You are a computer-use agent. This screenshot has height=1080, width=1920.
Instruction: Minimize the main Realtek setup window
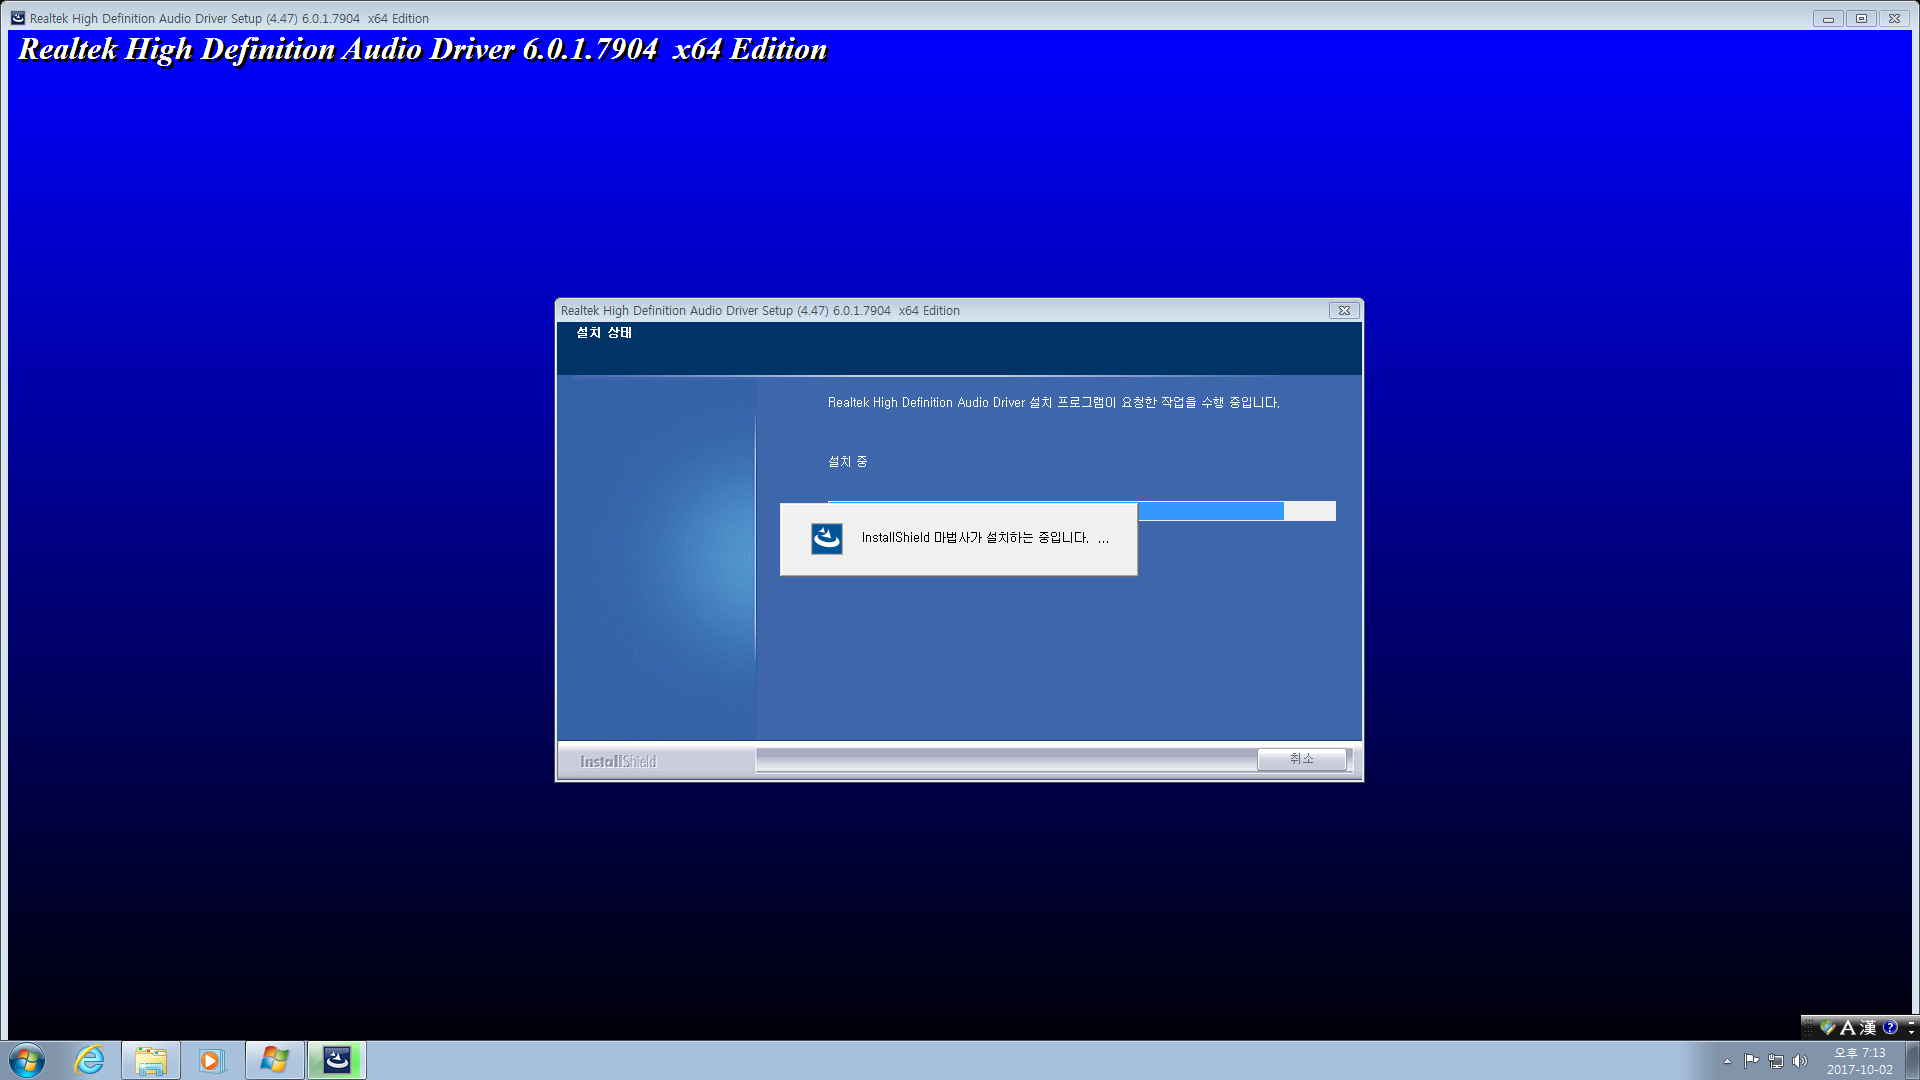pos(1828,18)
